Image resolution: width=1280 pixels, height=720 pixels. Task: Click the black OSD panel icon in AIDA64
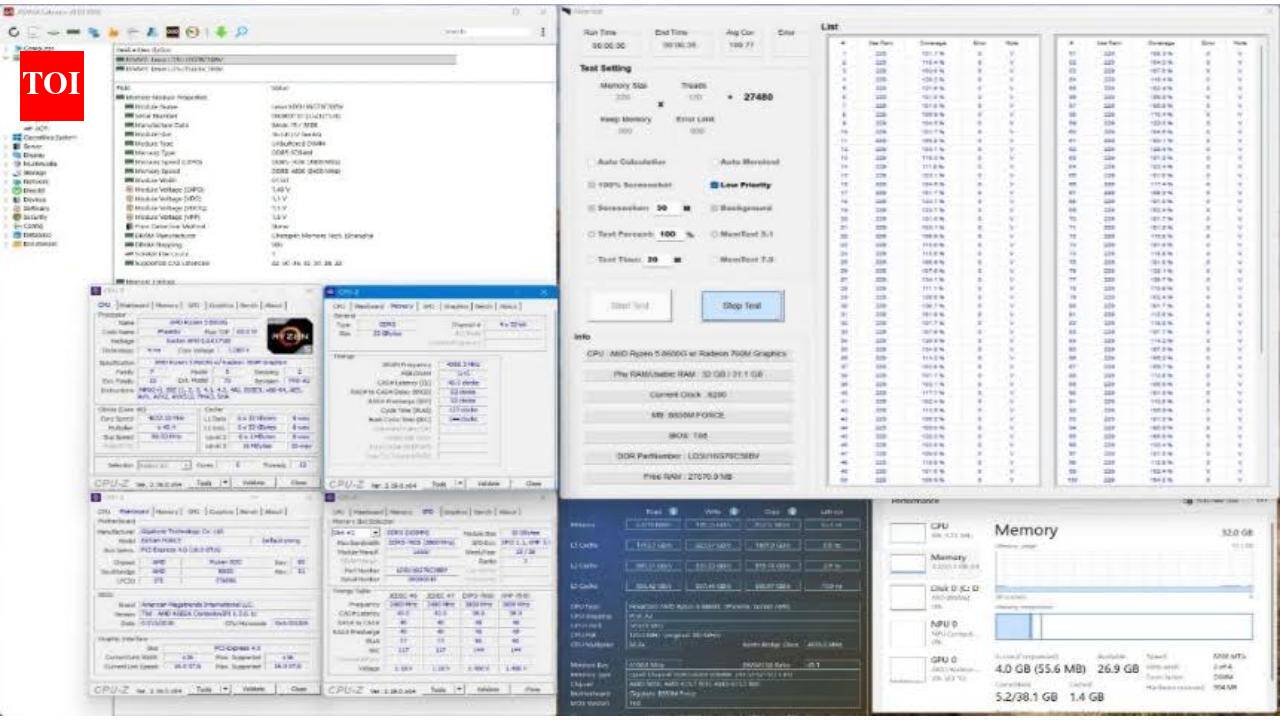pos(172,32)
